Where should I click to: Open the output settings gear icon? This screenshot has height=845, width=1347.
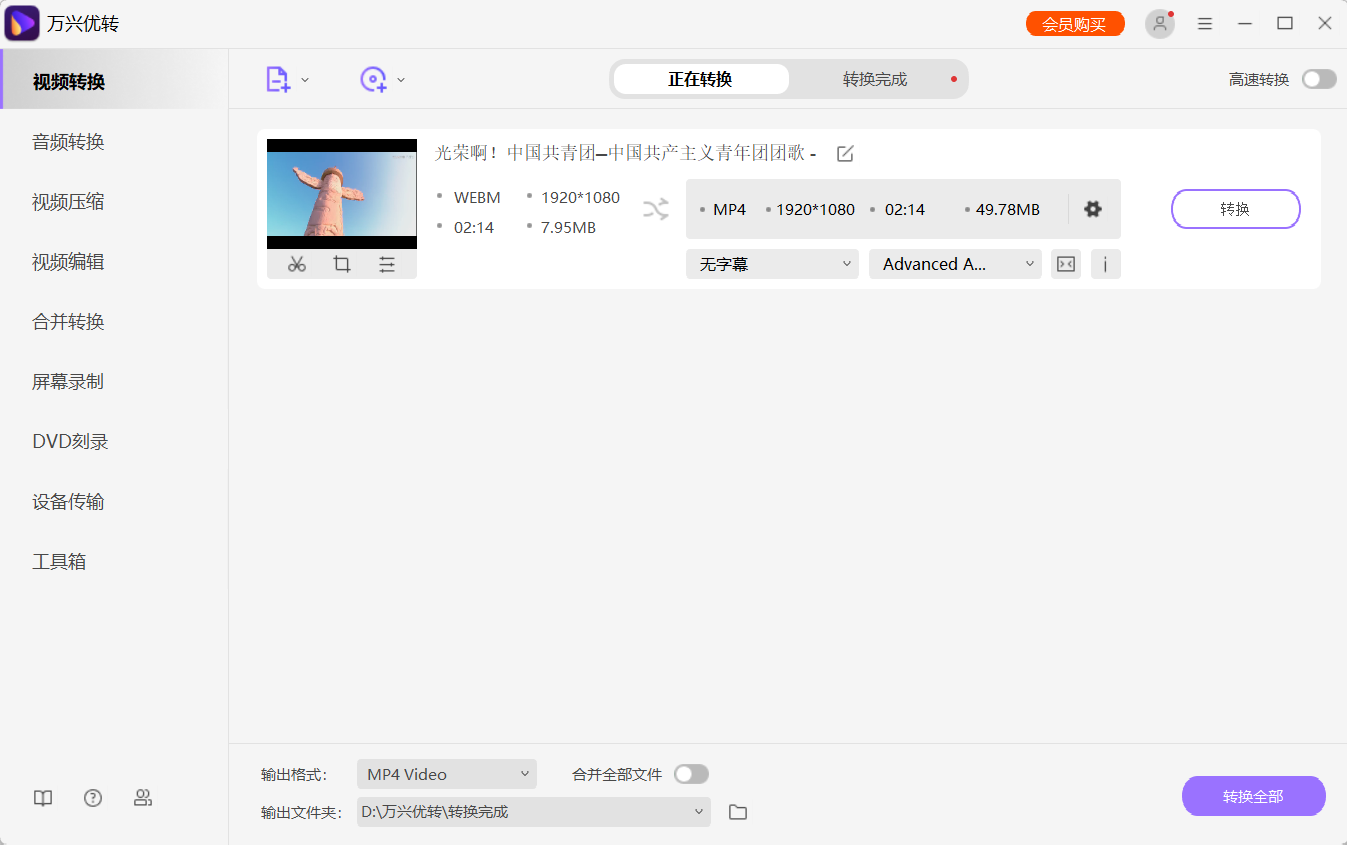(x=1092, y=209)
